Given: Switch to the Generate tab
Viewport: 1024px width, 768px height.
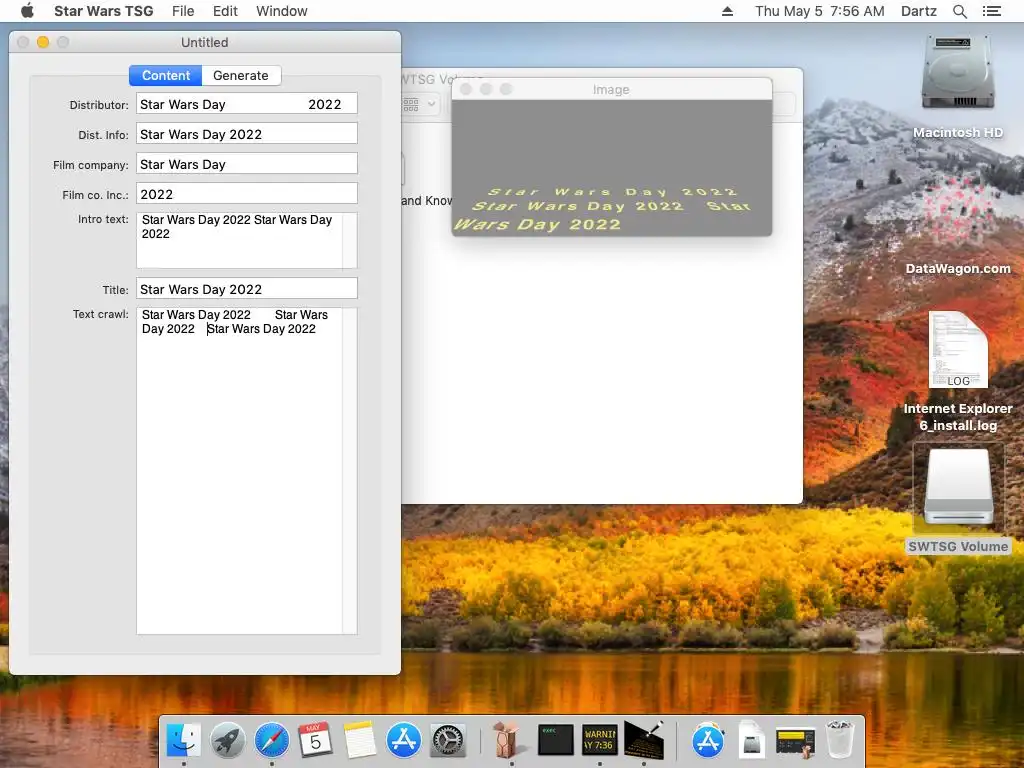Looking at the screenshot, I should 241,76.
